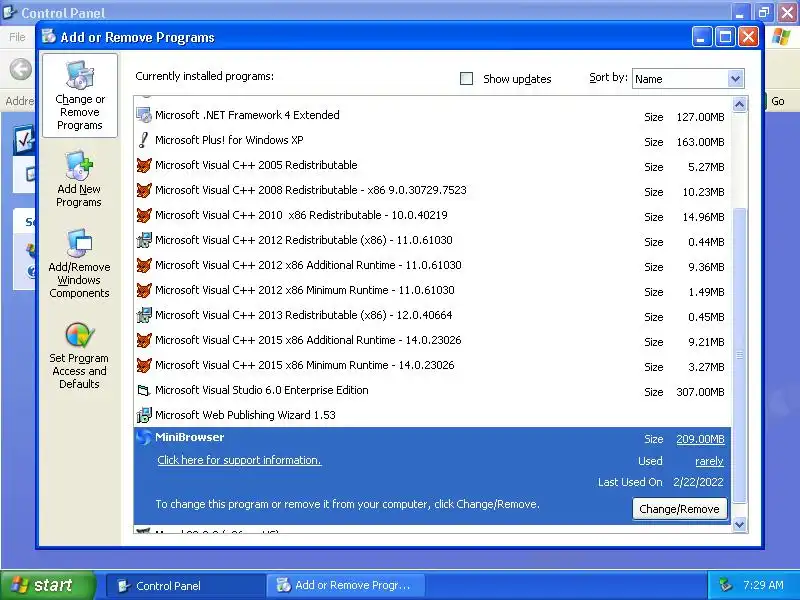This screenshot has height=600, width=800.
Task: Click the Visual C++ 2013 Redistributable (x86) icon
Action: click(144, 315)
